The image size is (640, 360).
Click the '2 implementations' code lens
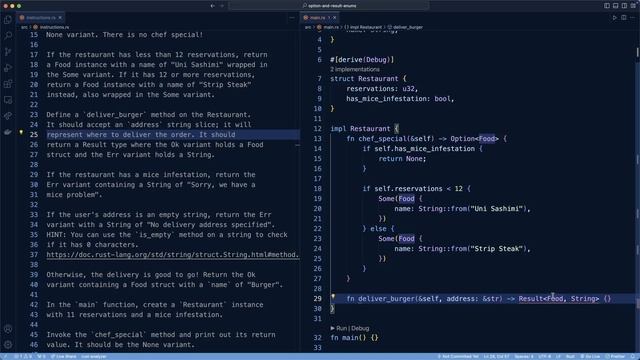click(x=355, y=69)
